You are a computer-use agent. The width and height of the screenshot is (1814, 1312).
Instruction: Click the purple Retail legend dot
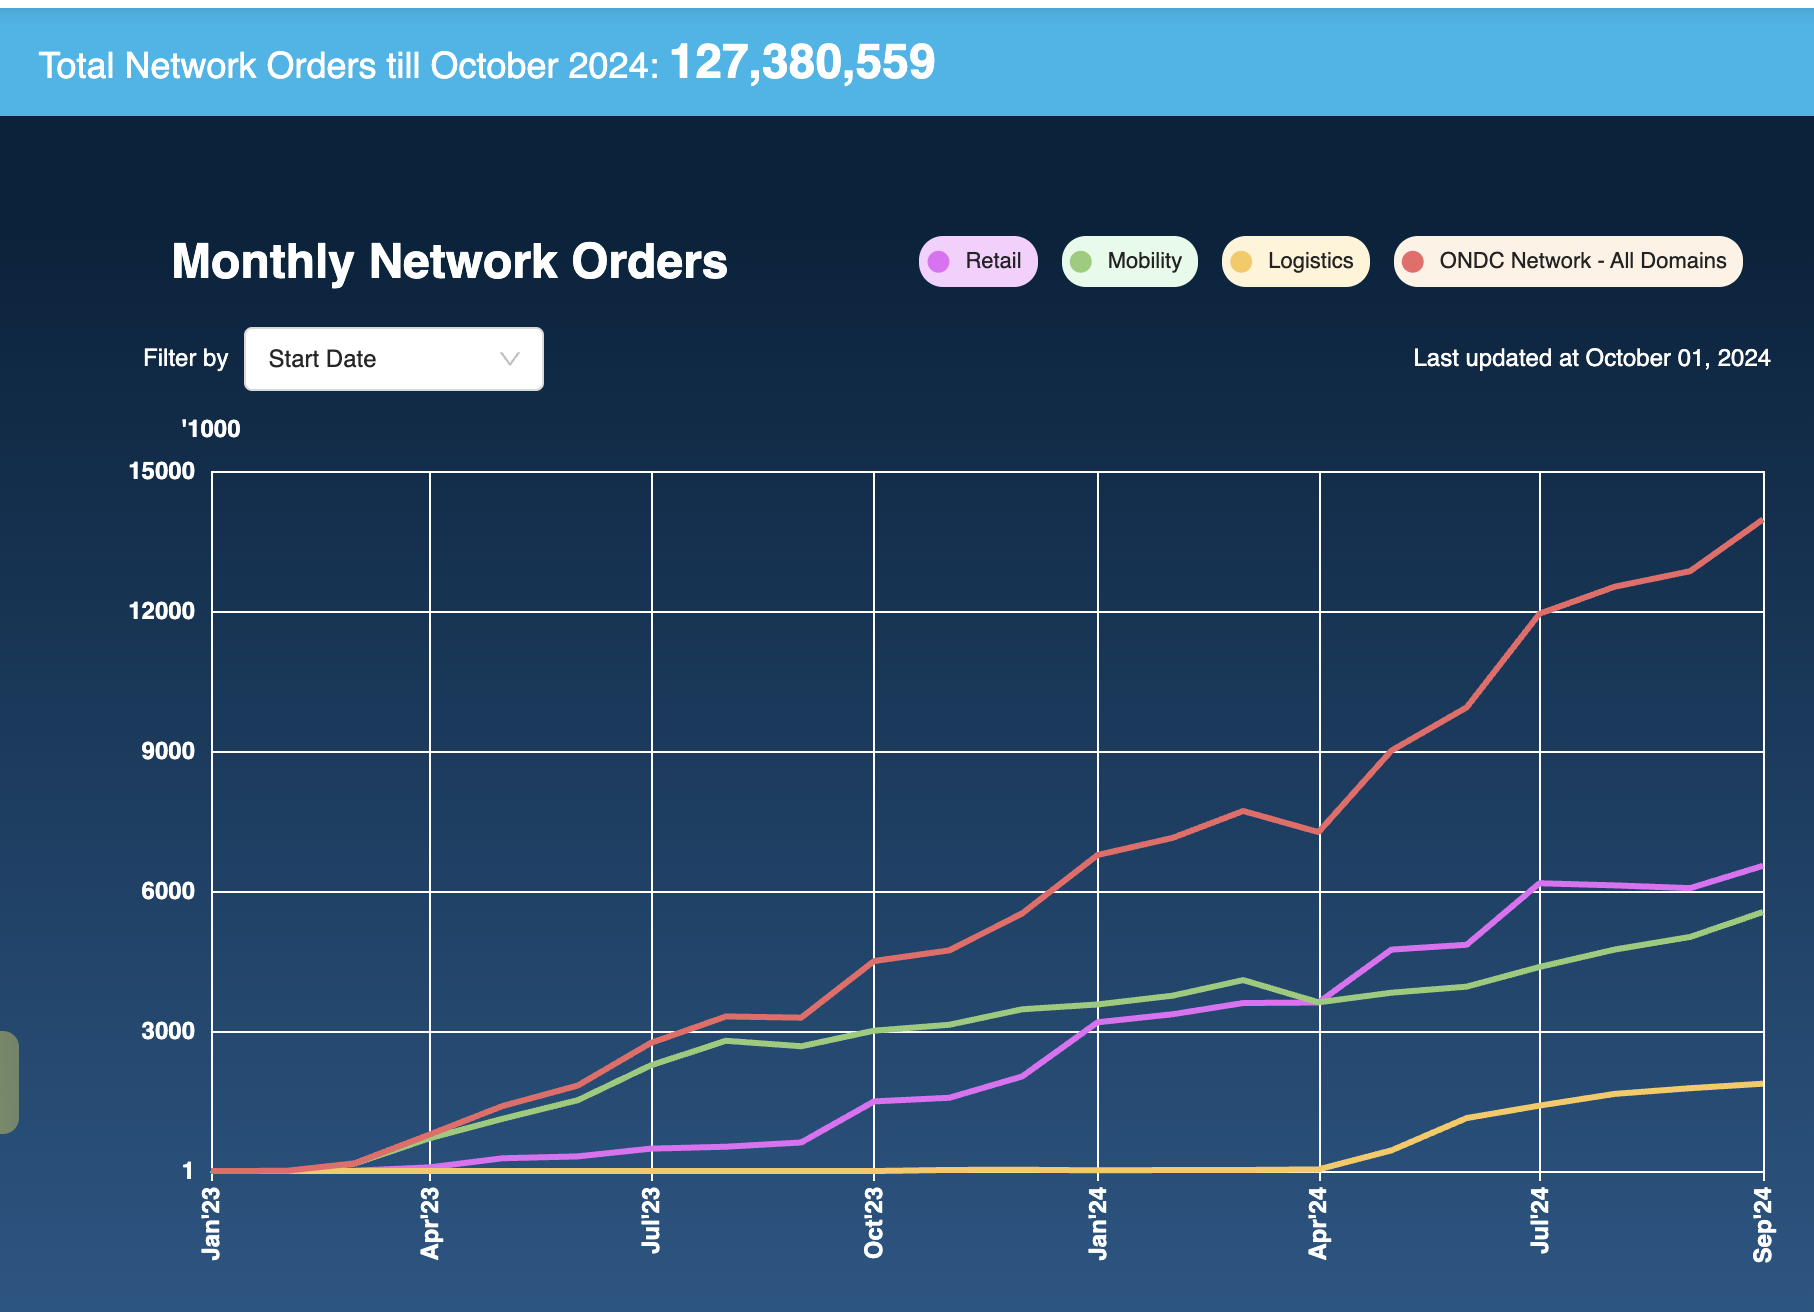939,262
